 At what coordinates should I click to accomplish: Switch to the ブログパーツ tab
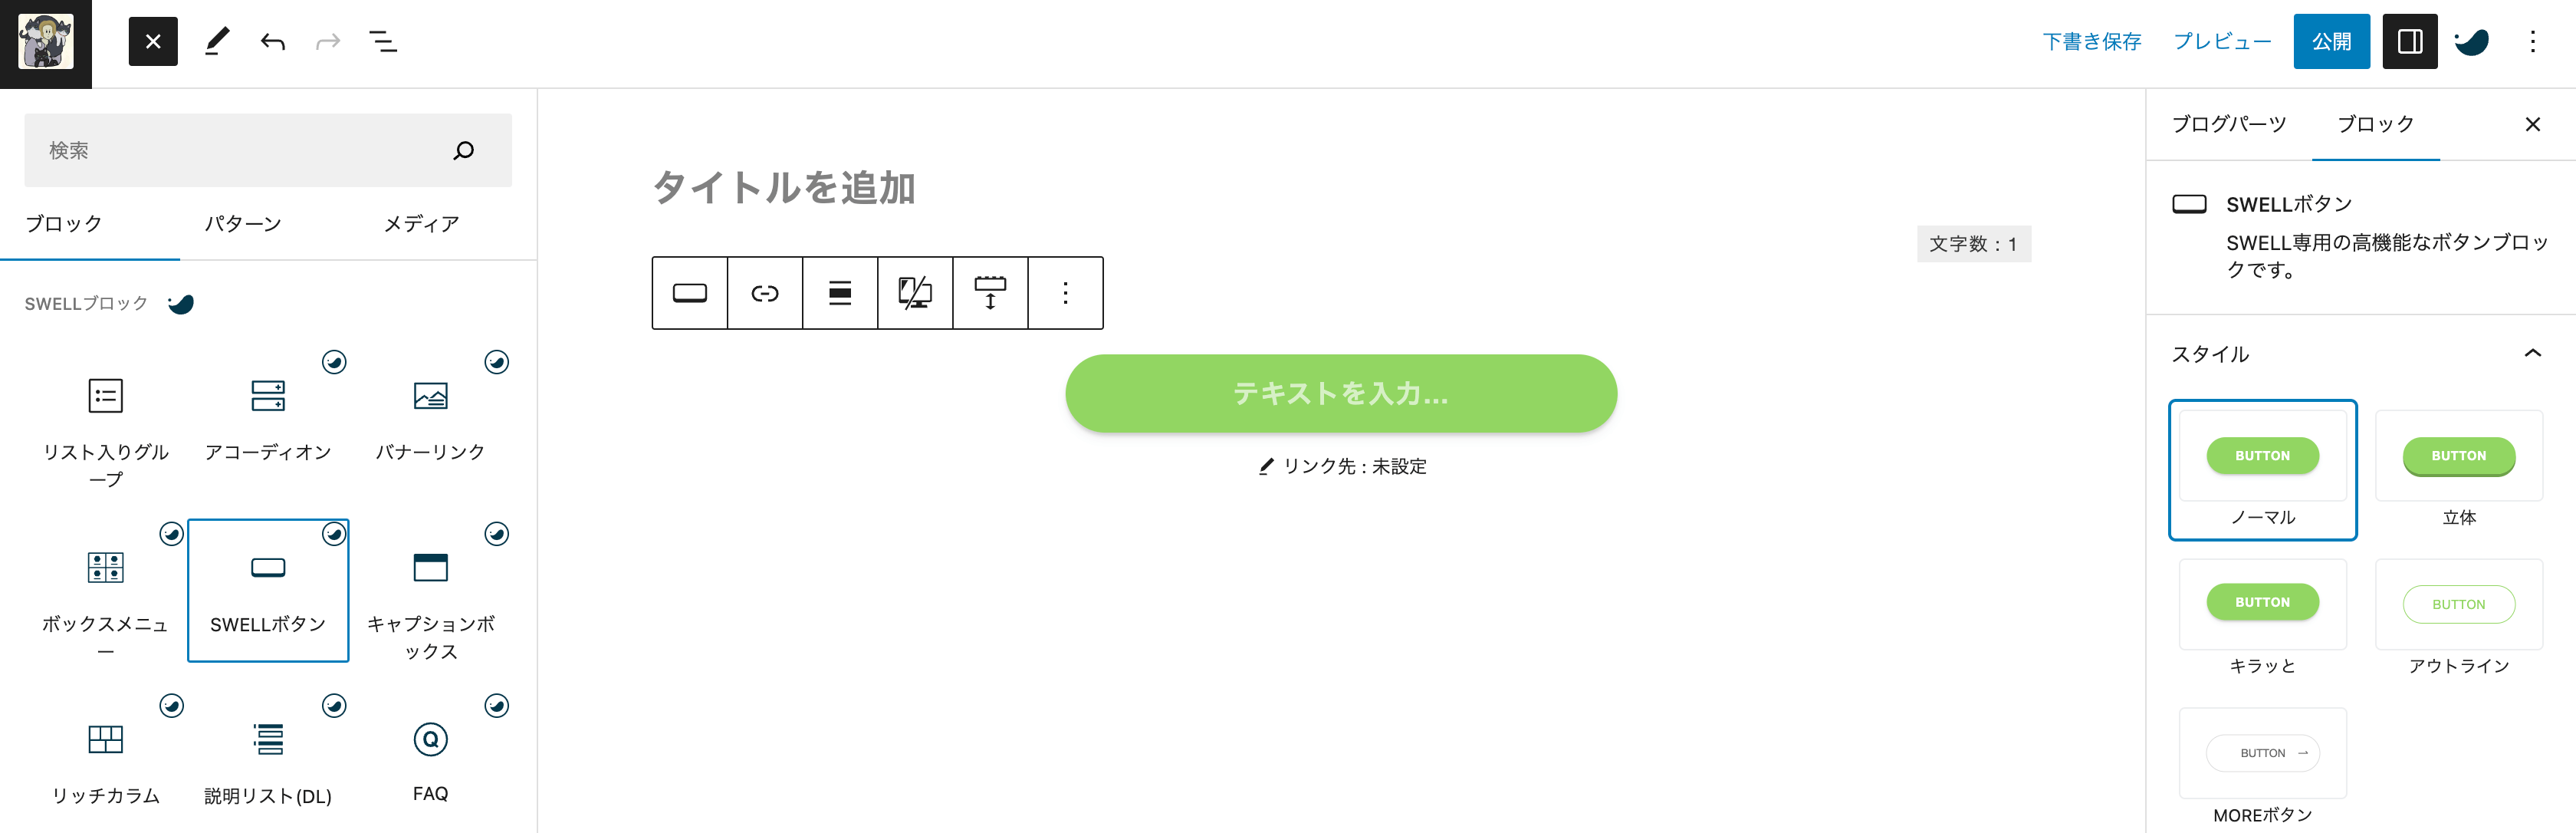click(2229, 124)
